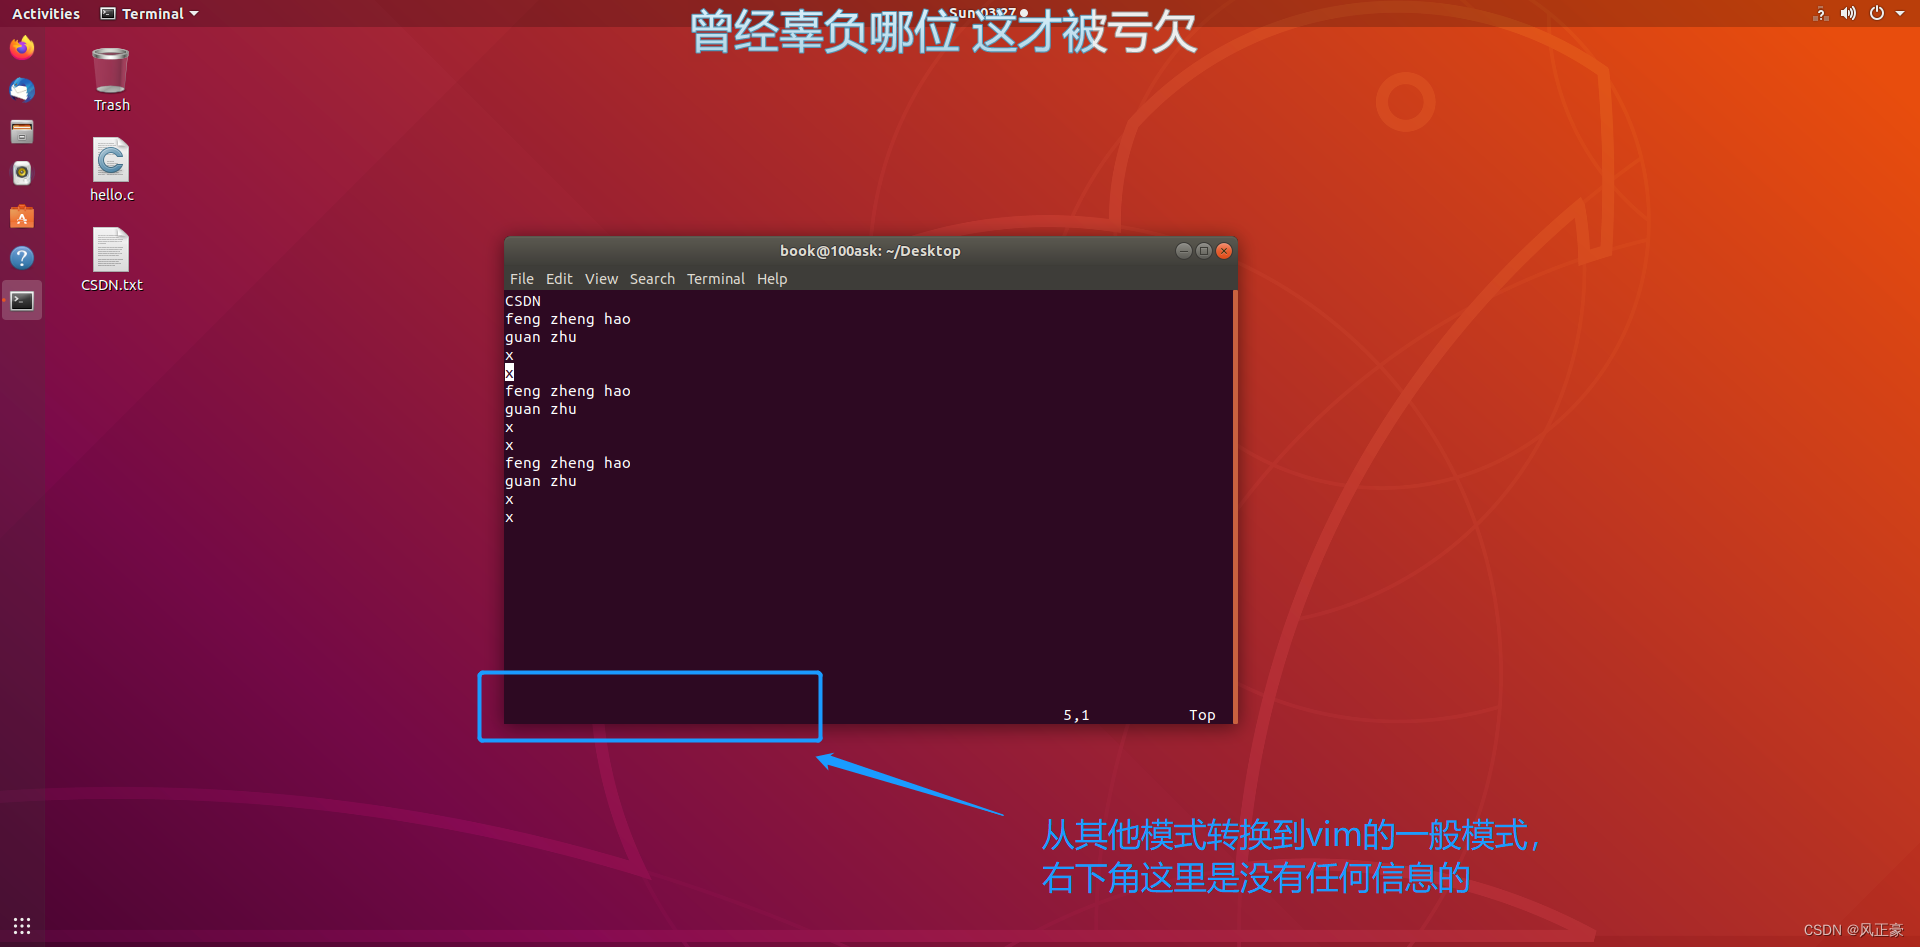Expand the system tray menu arrow

point(1898,13)
